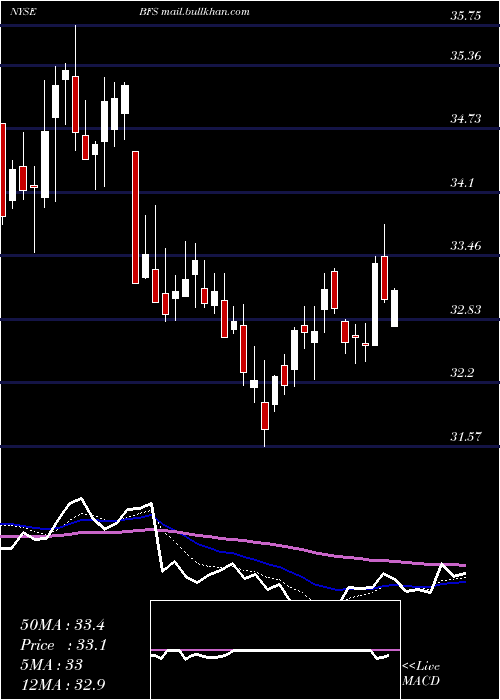Click the 50MA : 33.4 readout
The image size is (500, 700).
[x=62, y=625]
